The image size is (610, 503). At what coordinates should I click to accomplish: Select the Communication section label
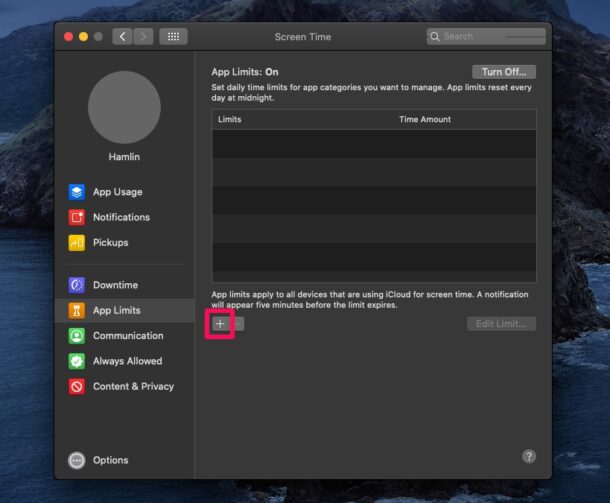(x=128, y=336)
